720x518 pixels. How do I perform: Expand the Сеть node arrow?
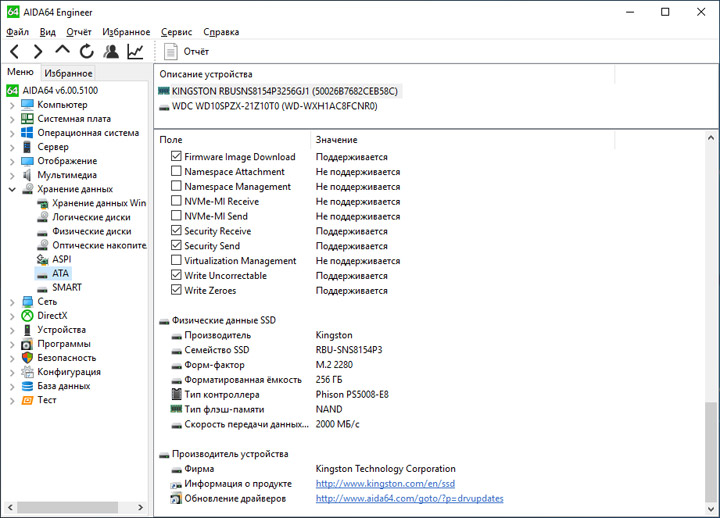[x=12, y=302]
